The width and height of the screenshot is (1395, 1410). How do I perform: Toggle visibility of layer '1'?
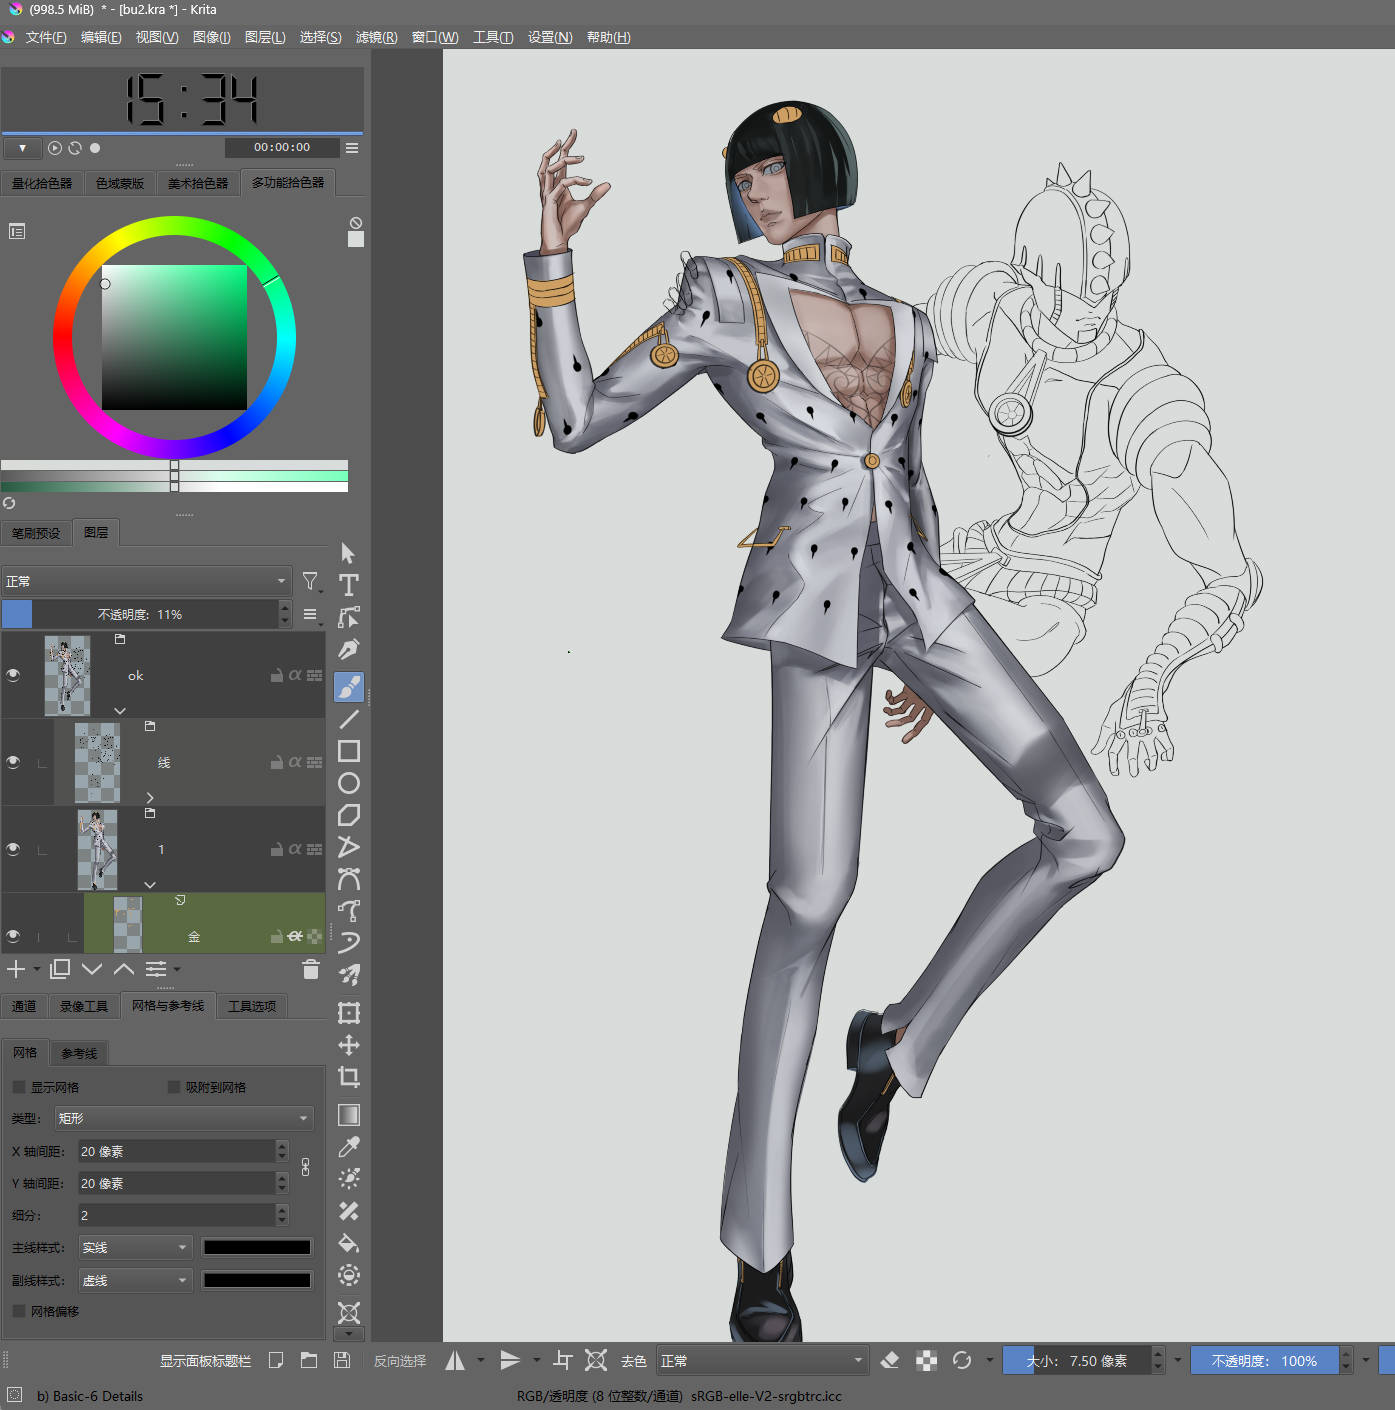pyautogui.click(x=13, y=849)
